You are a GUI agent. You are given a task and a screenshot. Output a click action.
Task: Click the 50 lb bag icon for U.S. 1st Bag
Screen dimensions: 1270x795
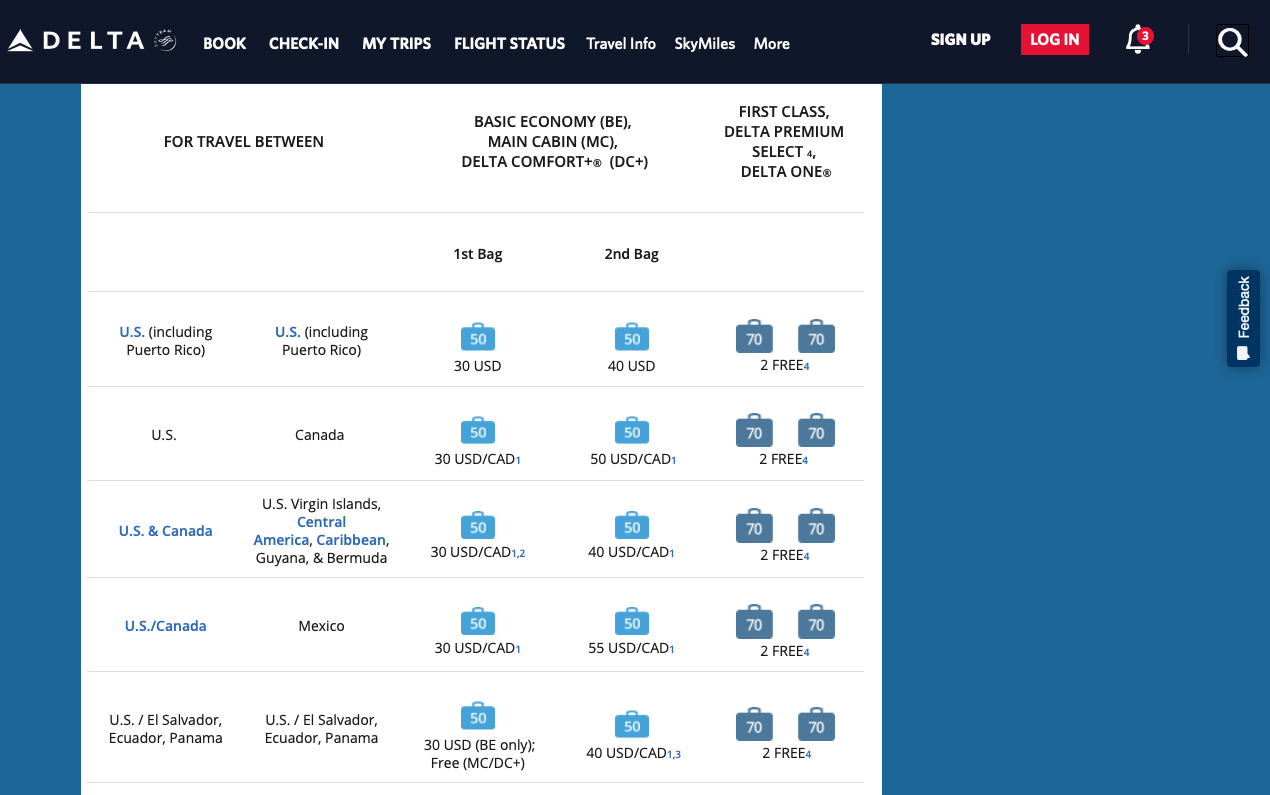(x=477, y=338)
